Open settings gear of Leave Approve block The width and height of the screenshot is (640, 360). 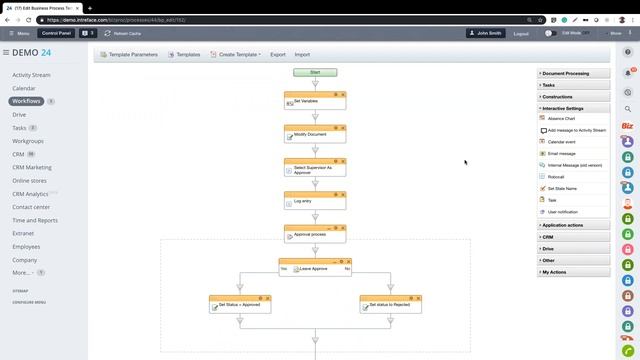click(x=342, y=262)
